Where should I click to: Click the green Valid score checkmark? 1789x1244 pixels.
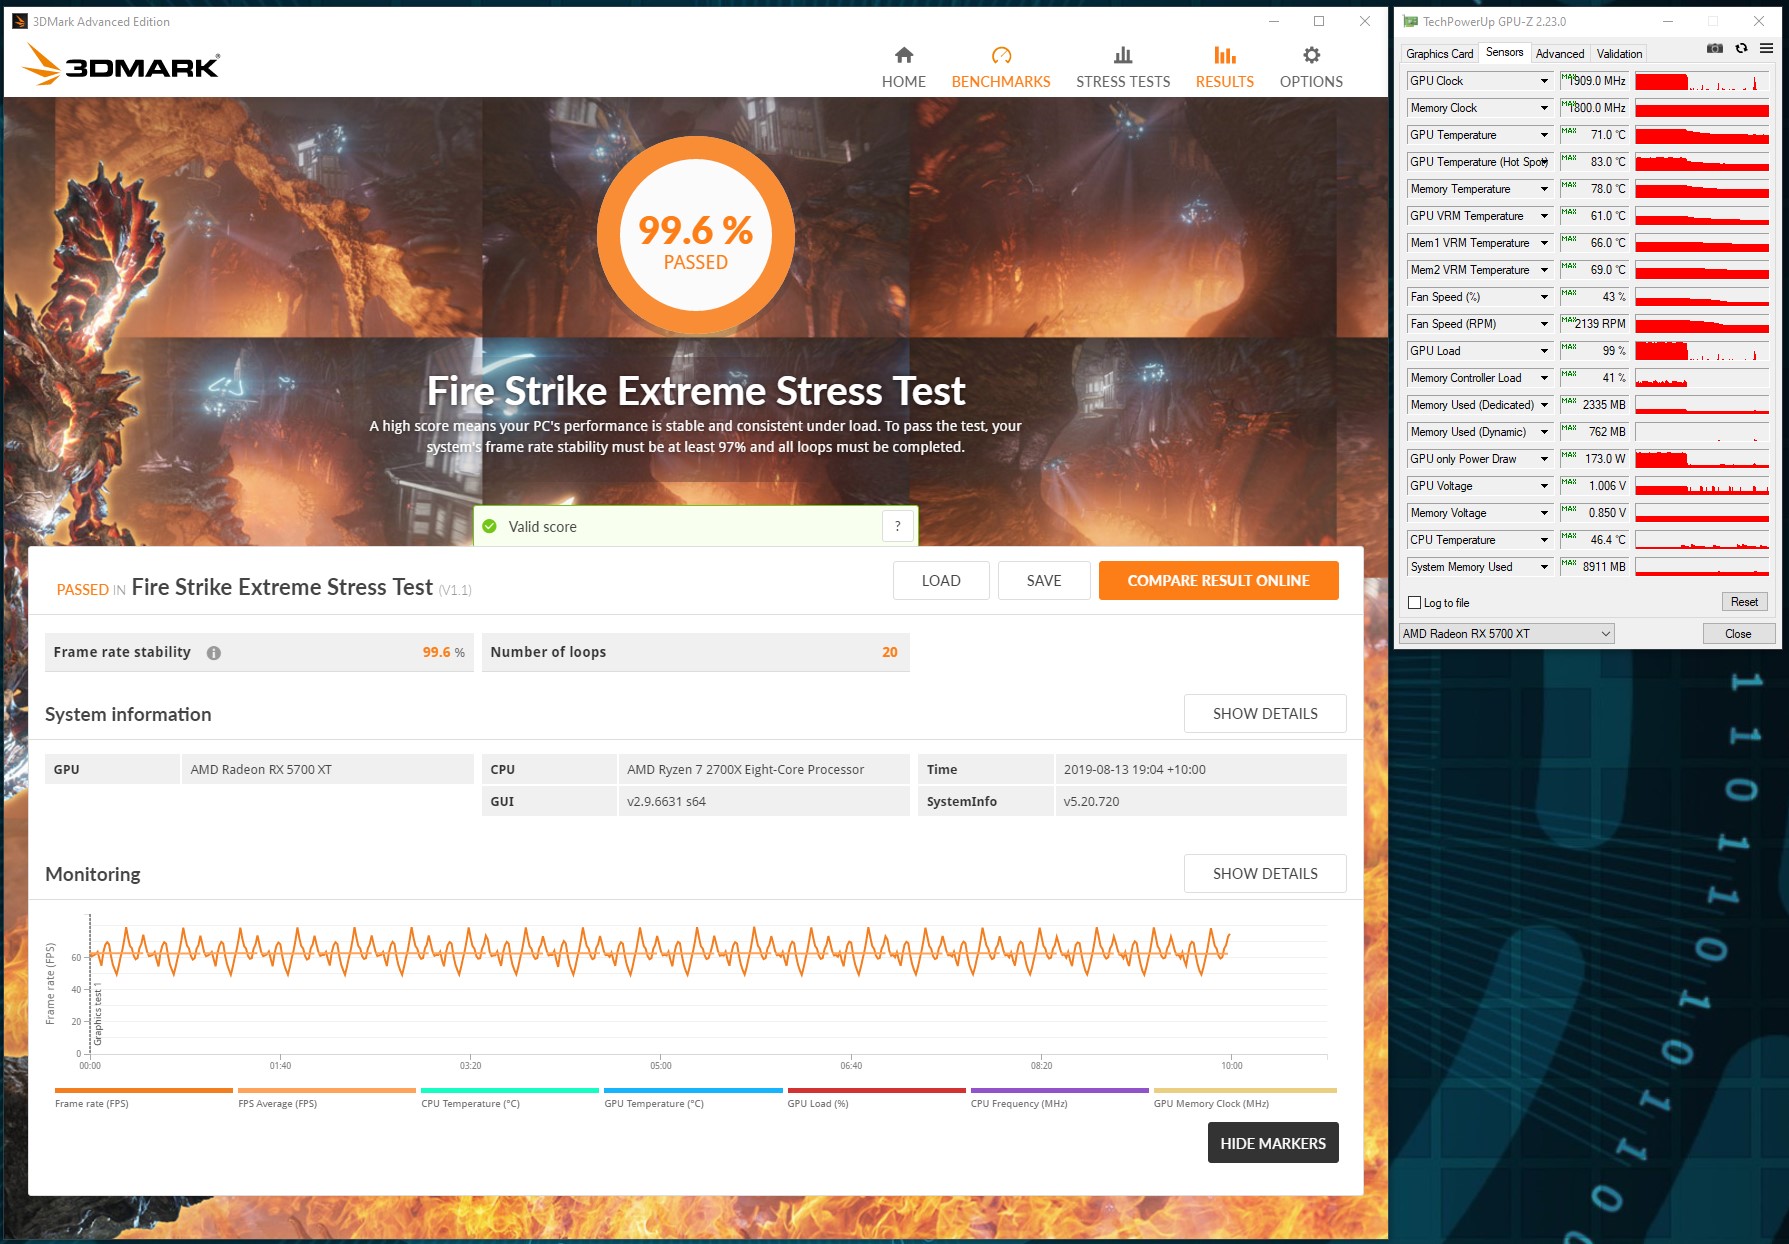490,527
